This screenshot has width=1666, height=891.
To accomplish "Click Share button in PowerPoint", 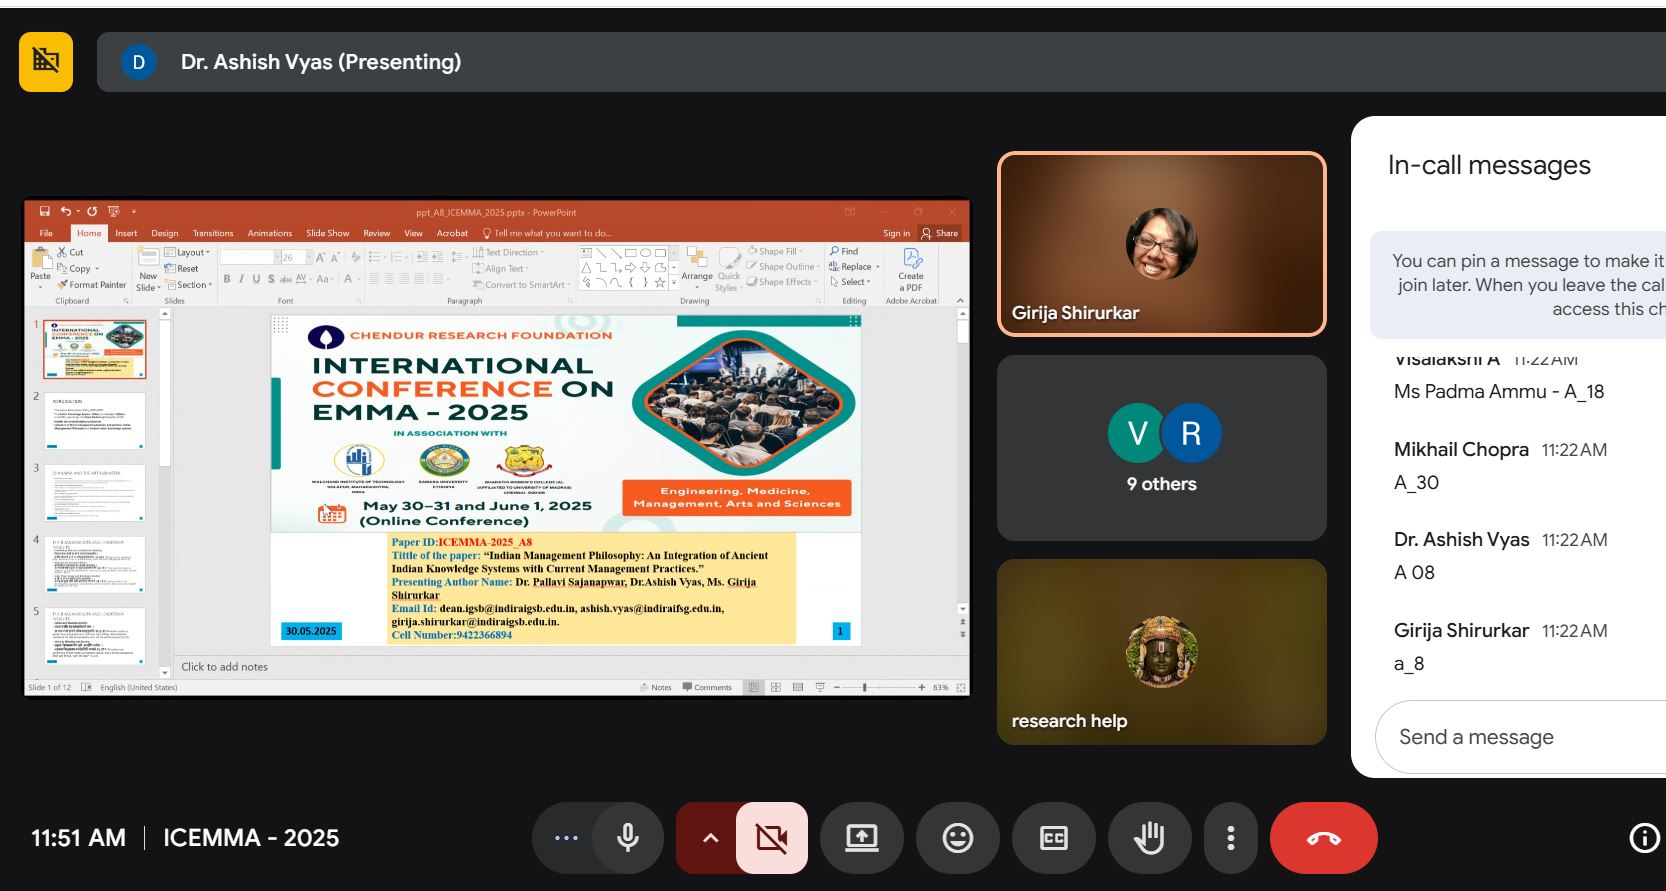I will pyautogui.click(x=940, y=233).
